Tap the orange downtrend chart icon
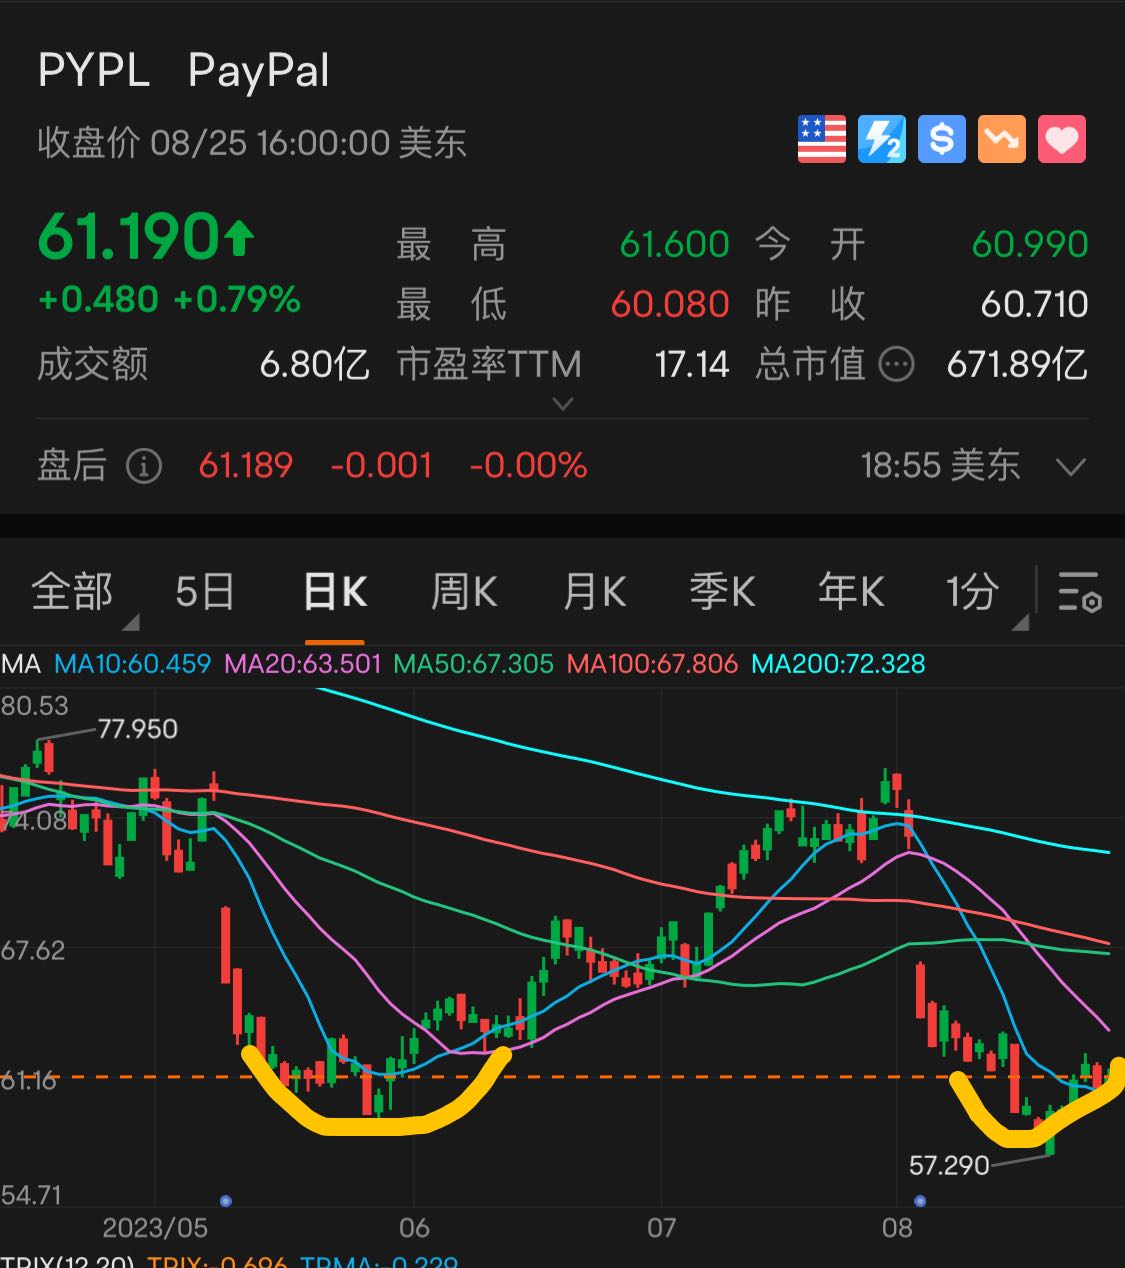Screen dimensions: 1125x1268 1002,139
